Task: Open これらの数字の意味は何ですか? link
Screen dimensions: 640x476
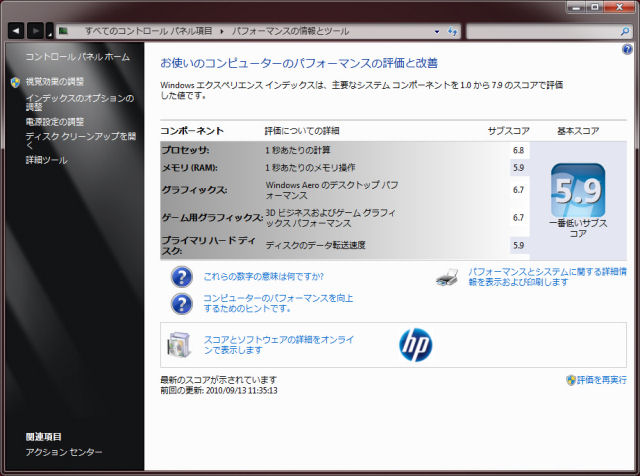Action: coord(264,277)
